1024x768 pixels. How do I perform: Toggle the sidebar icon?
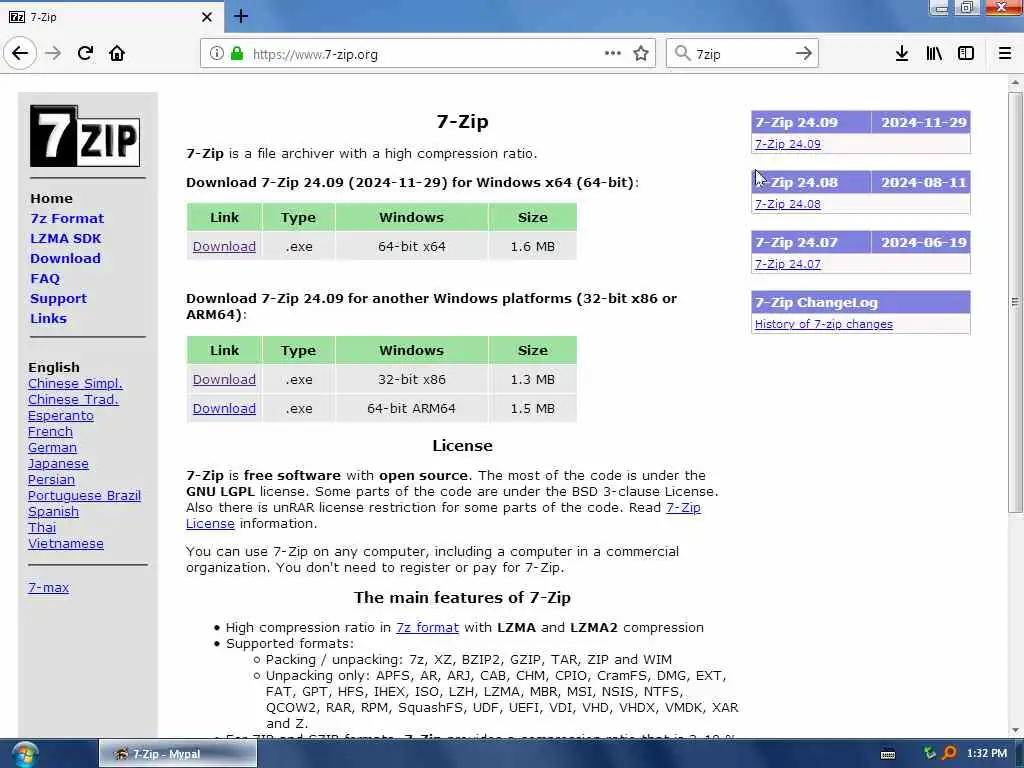point(966,54)
